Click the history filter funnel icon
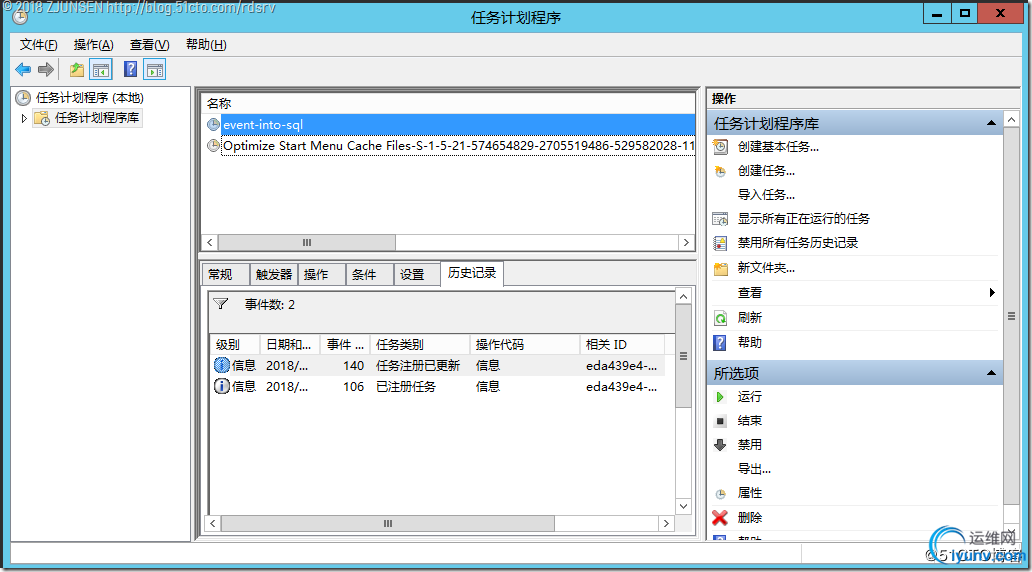Viewport: 1032px width, 572px height. tap(221, 304)
